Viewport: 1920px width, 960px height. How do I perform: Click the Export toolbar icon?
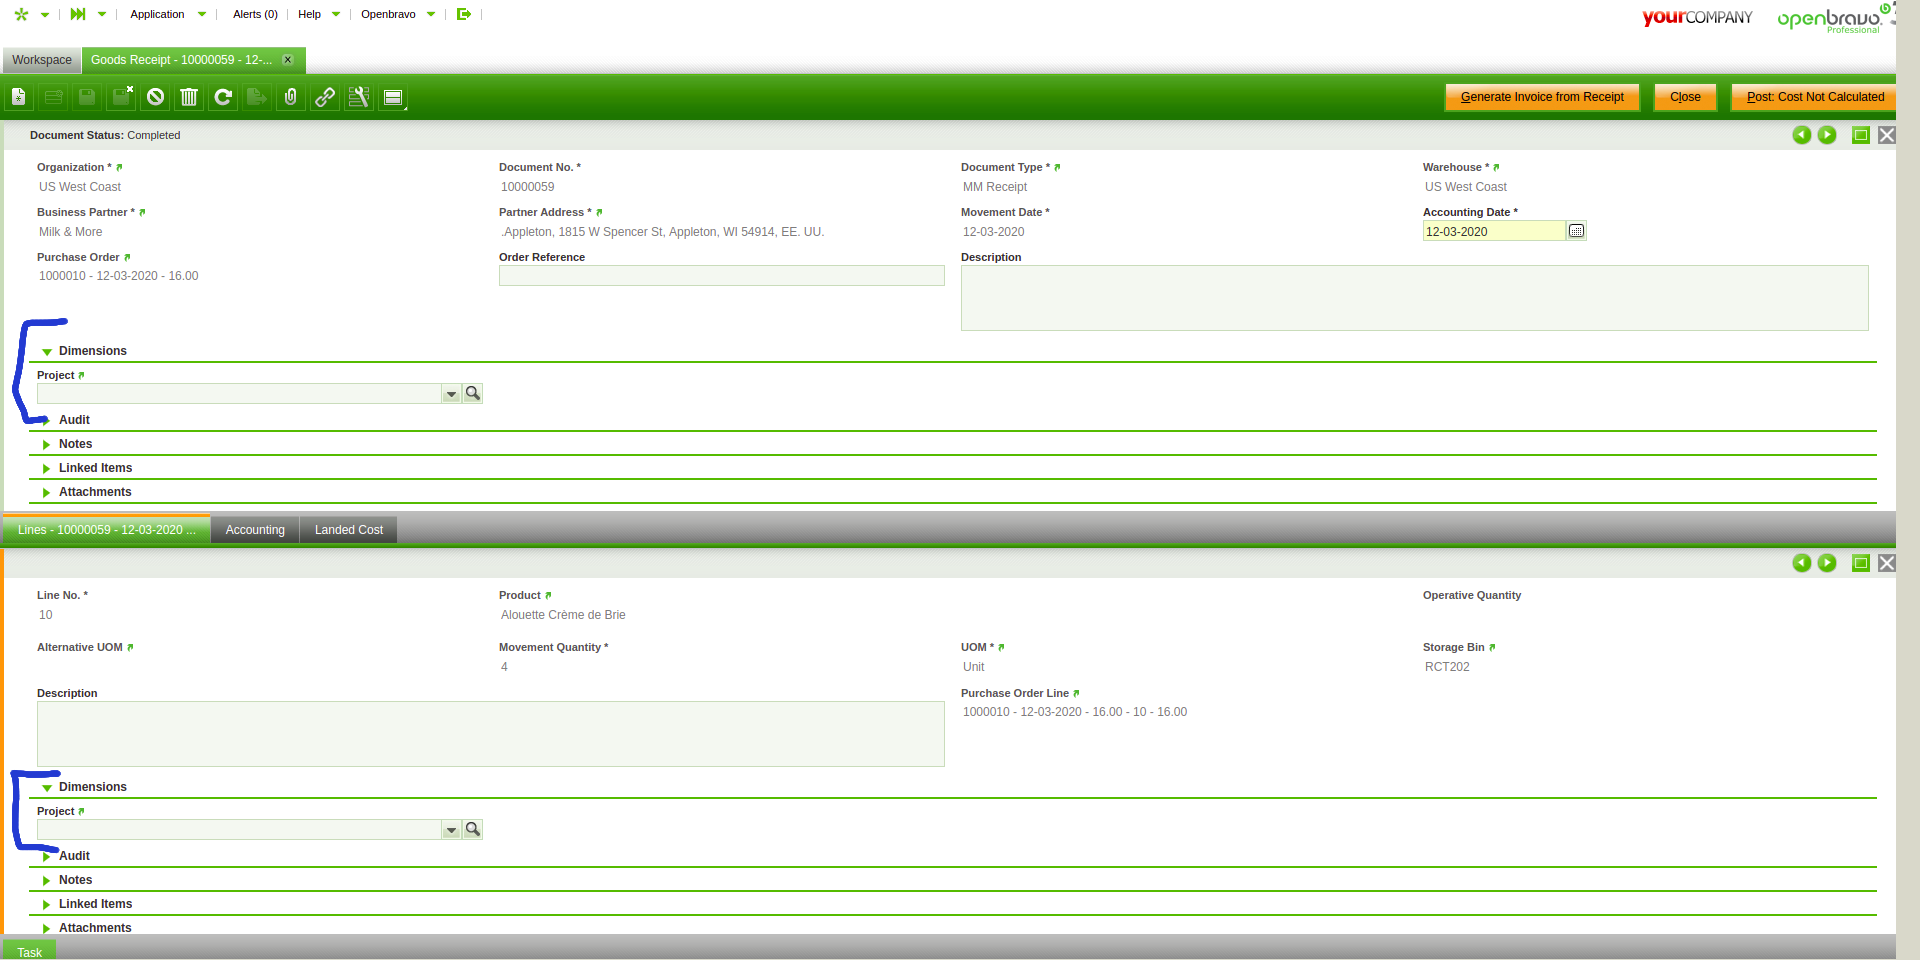(x=257, y=97)
